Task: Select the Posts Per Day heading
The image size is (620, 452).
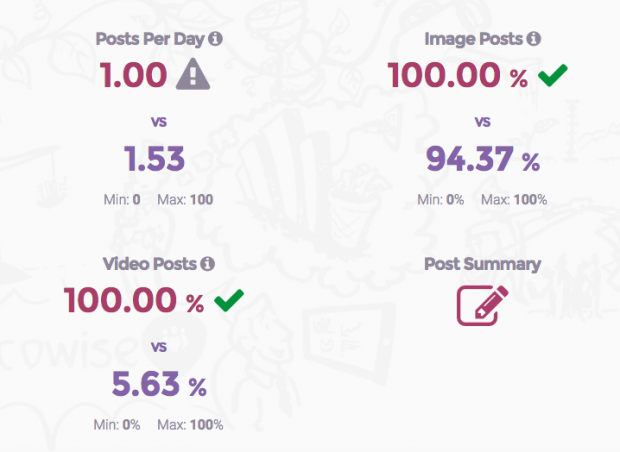Action: [150, 39]
